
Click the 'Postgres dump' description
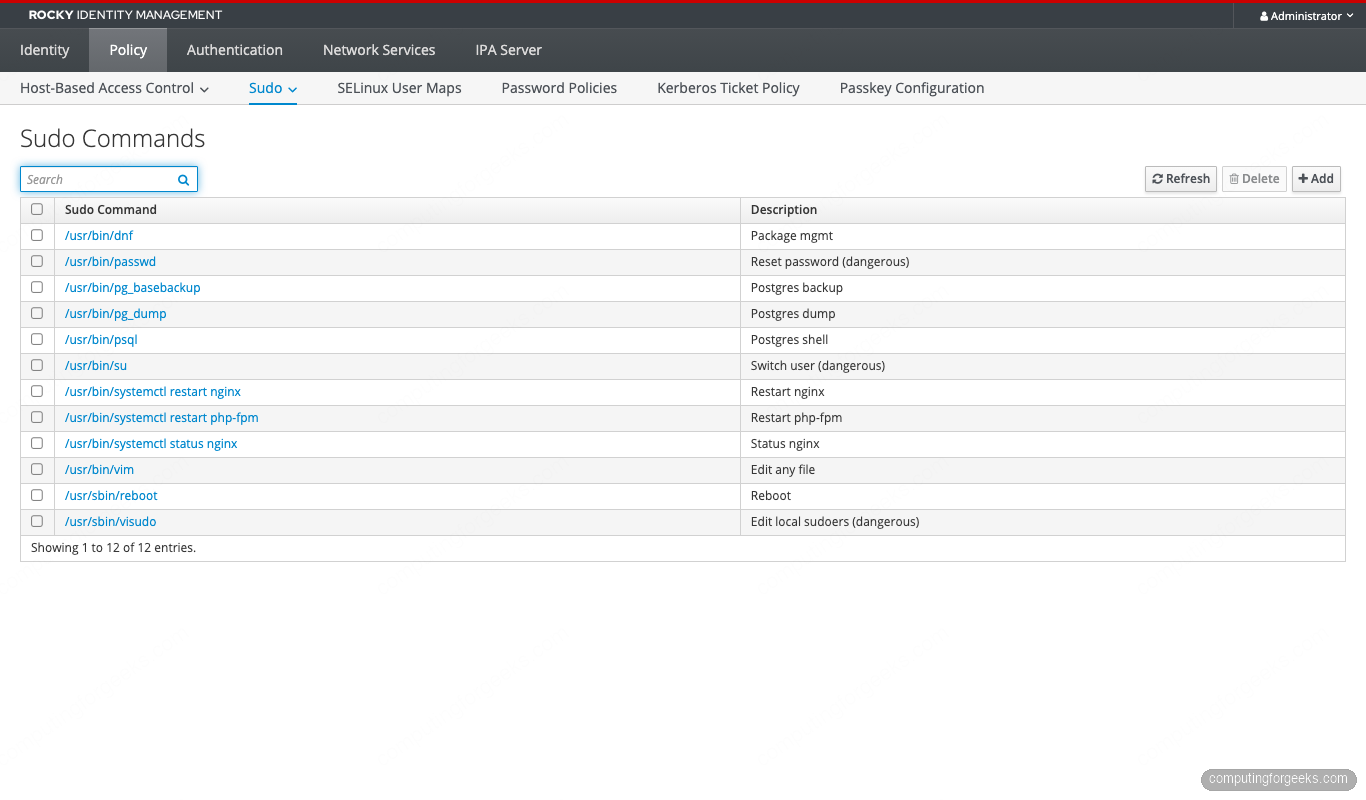(x=793, y=314)
